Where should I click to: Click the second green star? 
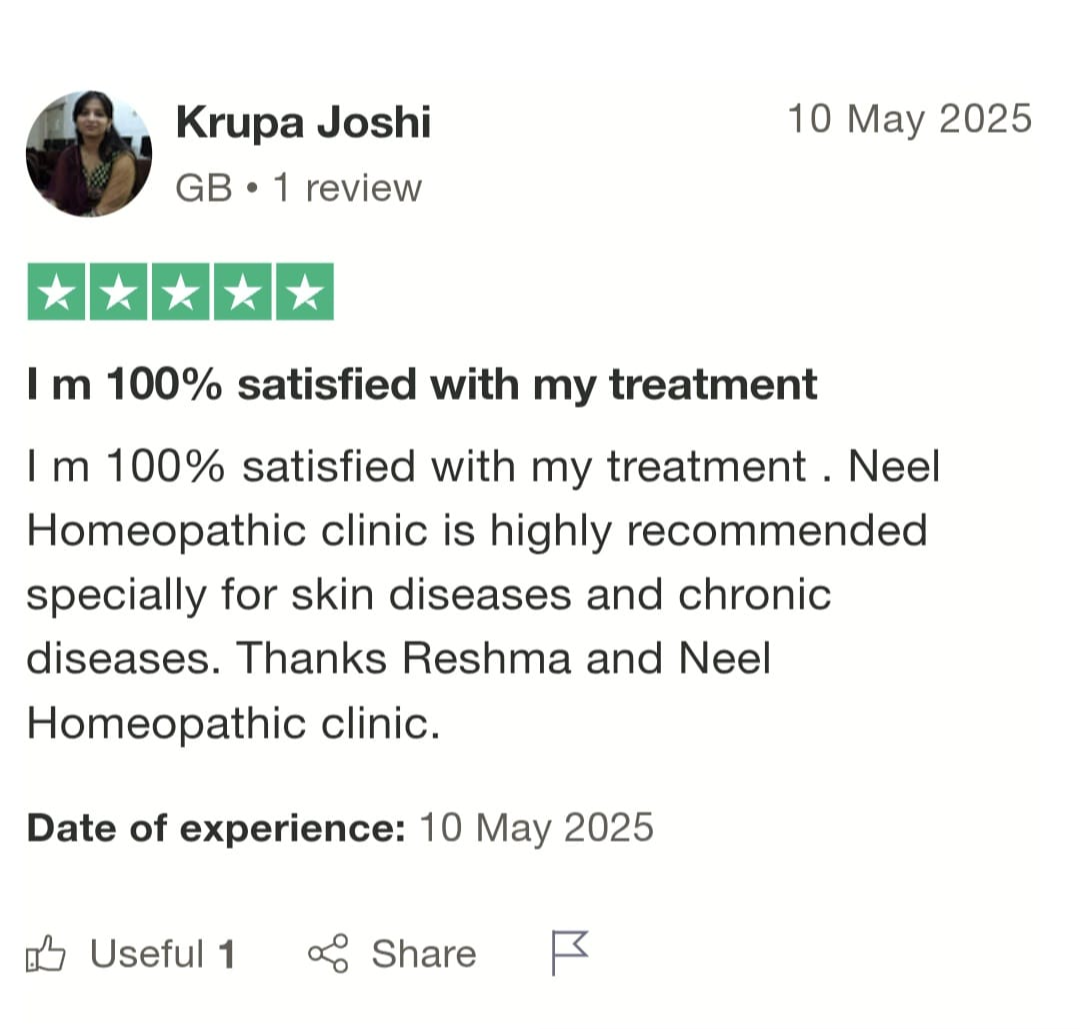pyautogui.click(x=119, y=292)
